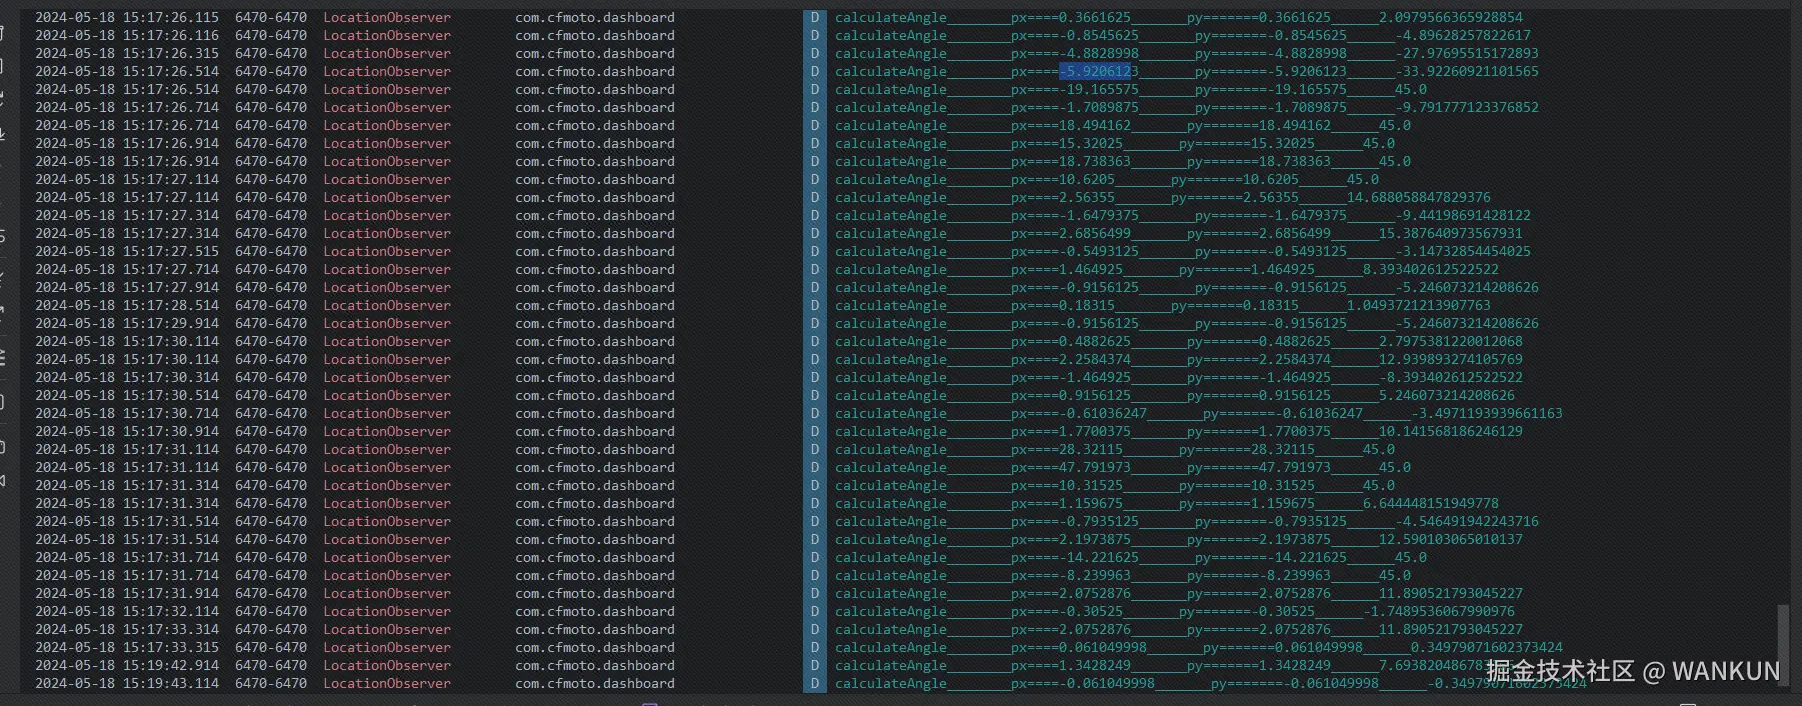
Task: Click D level badge in 15:17:30.714 row
Action: [815, 413]
